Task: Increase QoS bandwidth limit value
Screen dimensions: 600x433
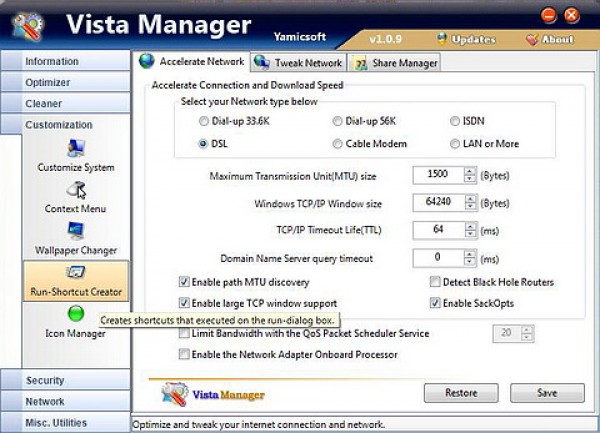Action: coord(527,329)
